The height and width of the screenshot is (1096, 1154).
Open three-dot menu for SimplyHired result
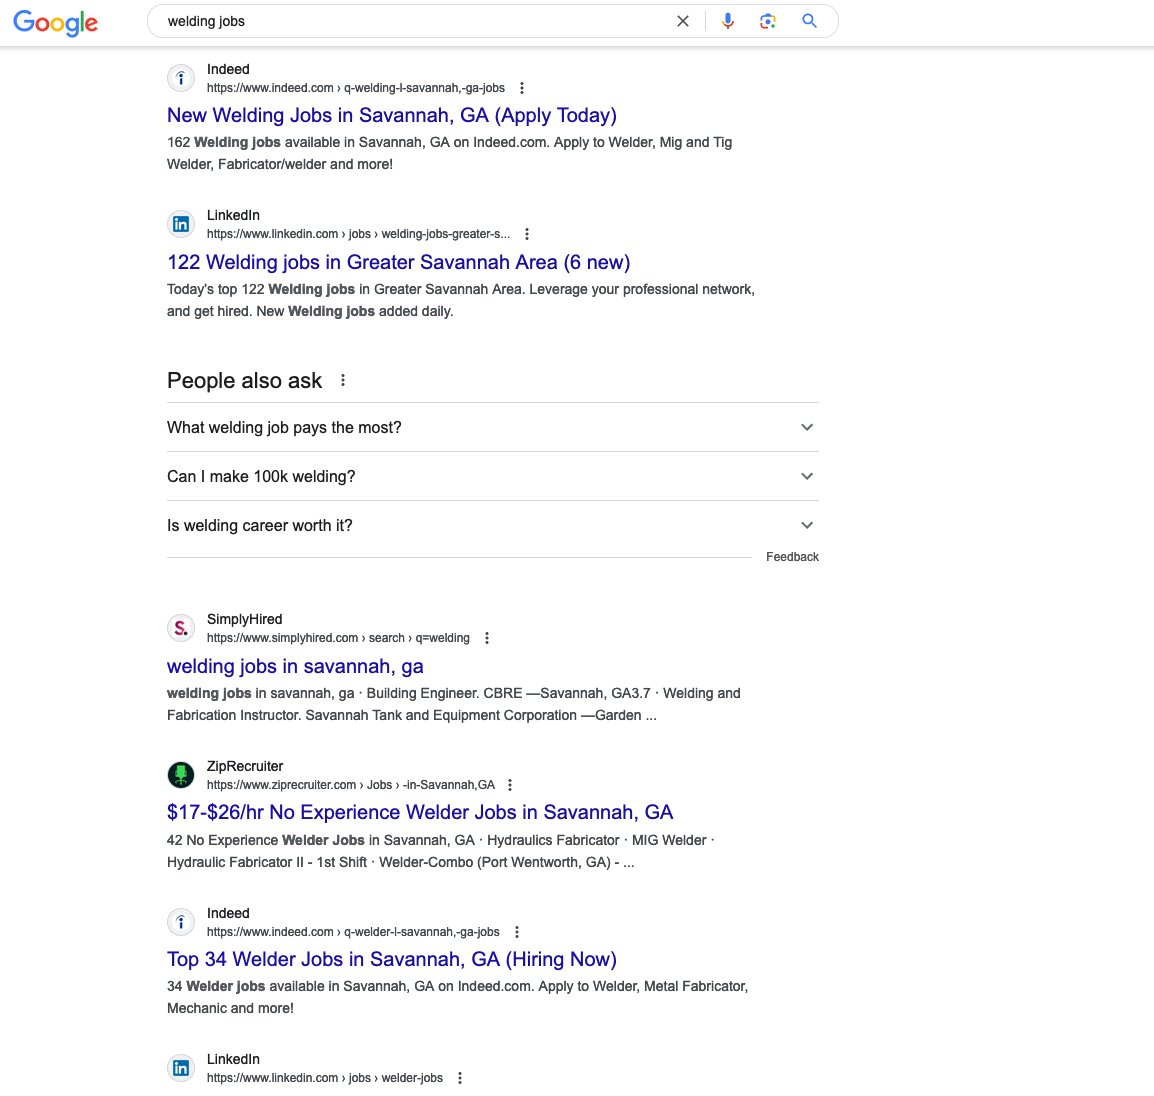[x=486, y=638]
